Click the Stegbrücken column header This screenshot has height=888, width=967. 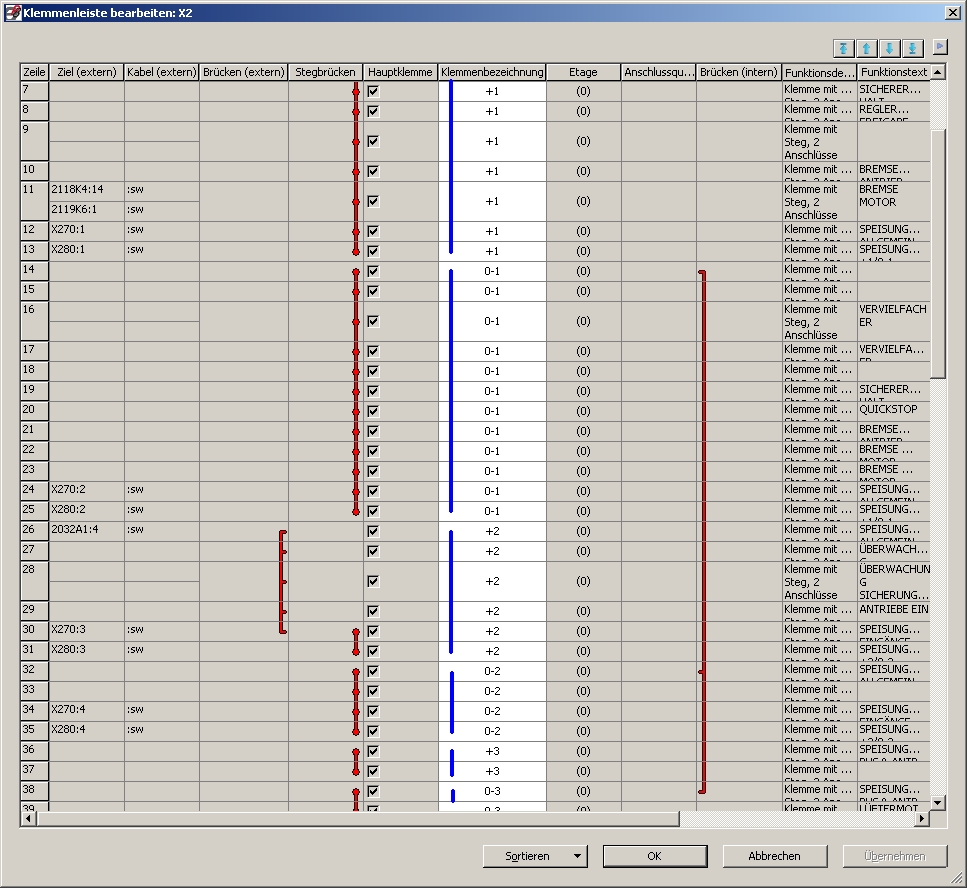point(326,72)
